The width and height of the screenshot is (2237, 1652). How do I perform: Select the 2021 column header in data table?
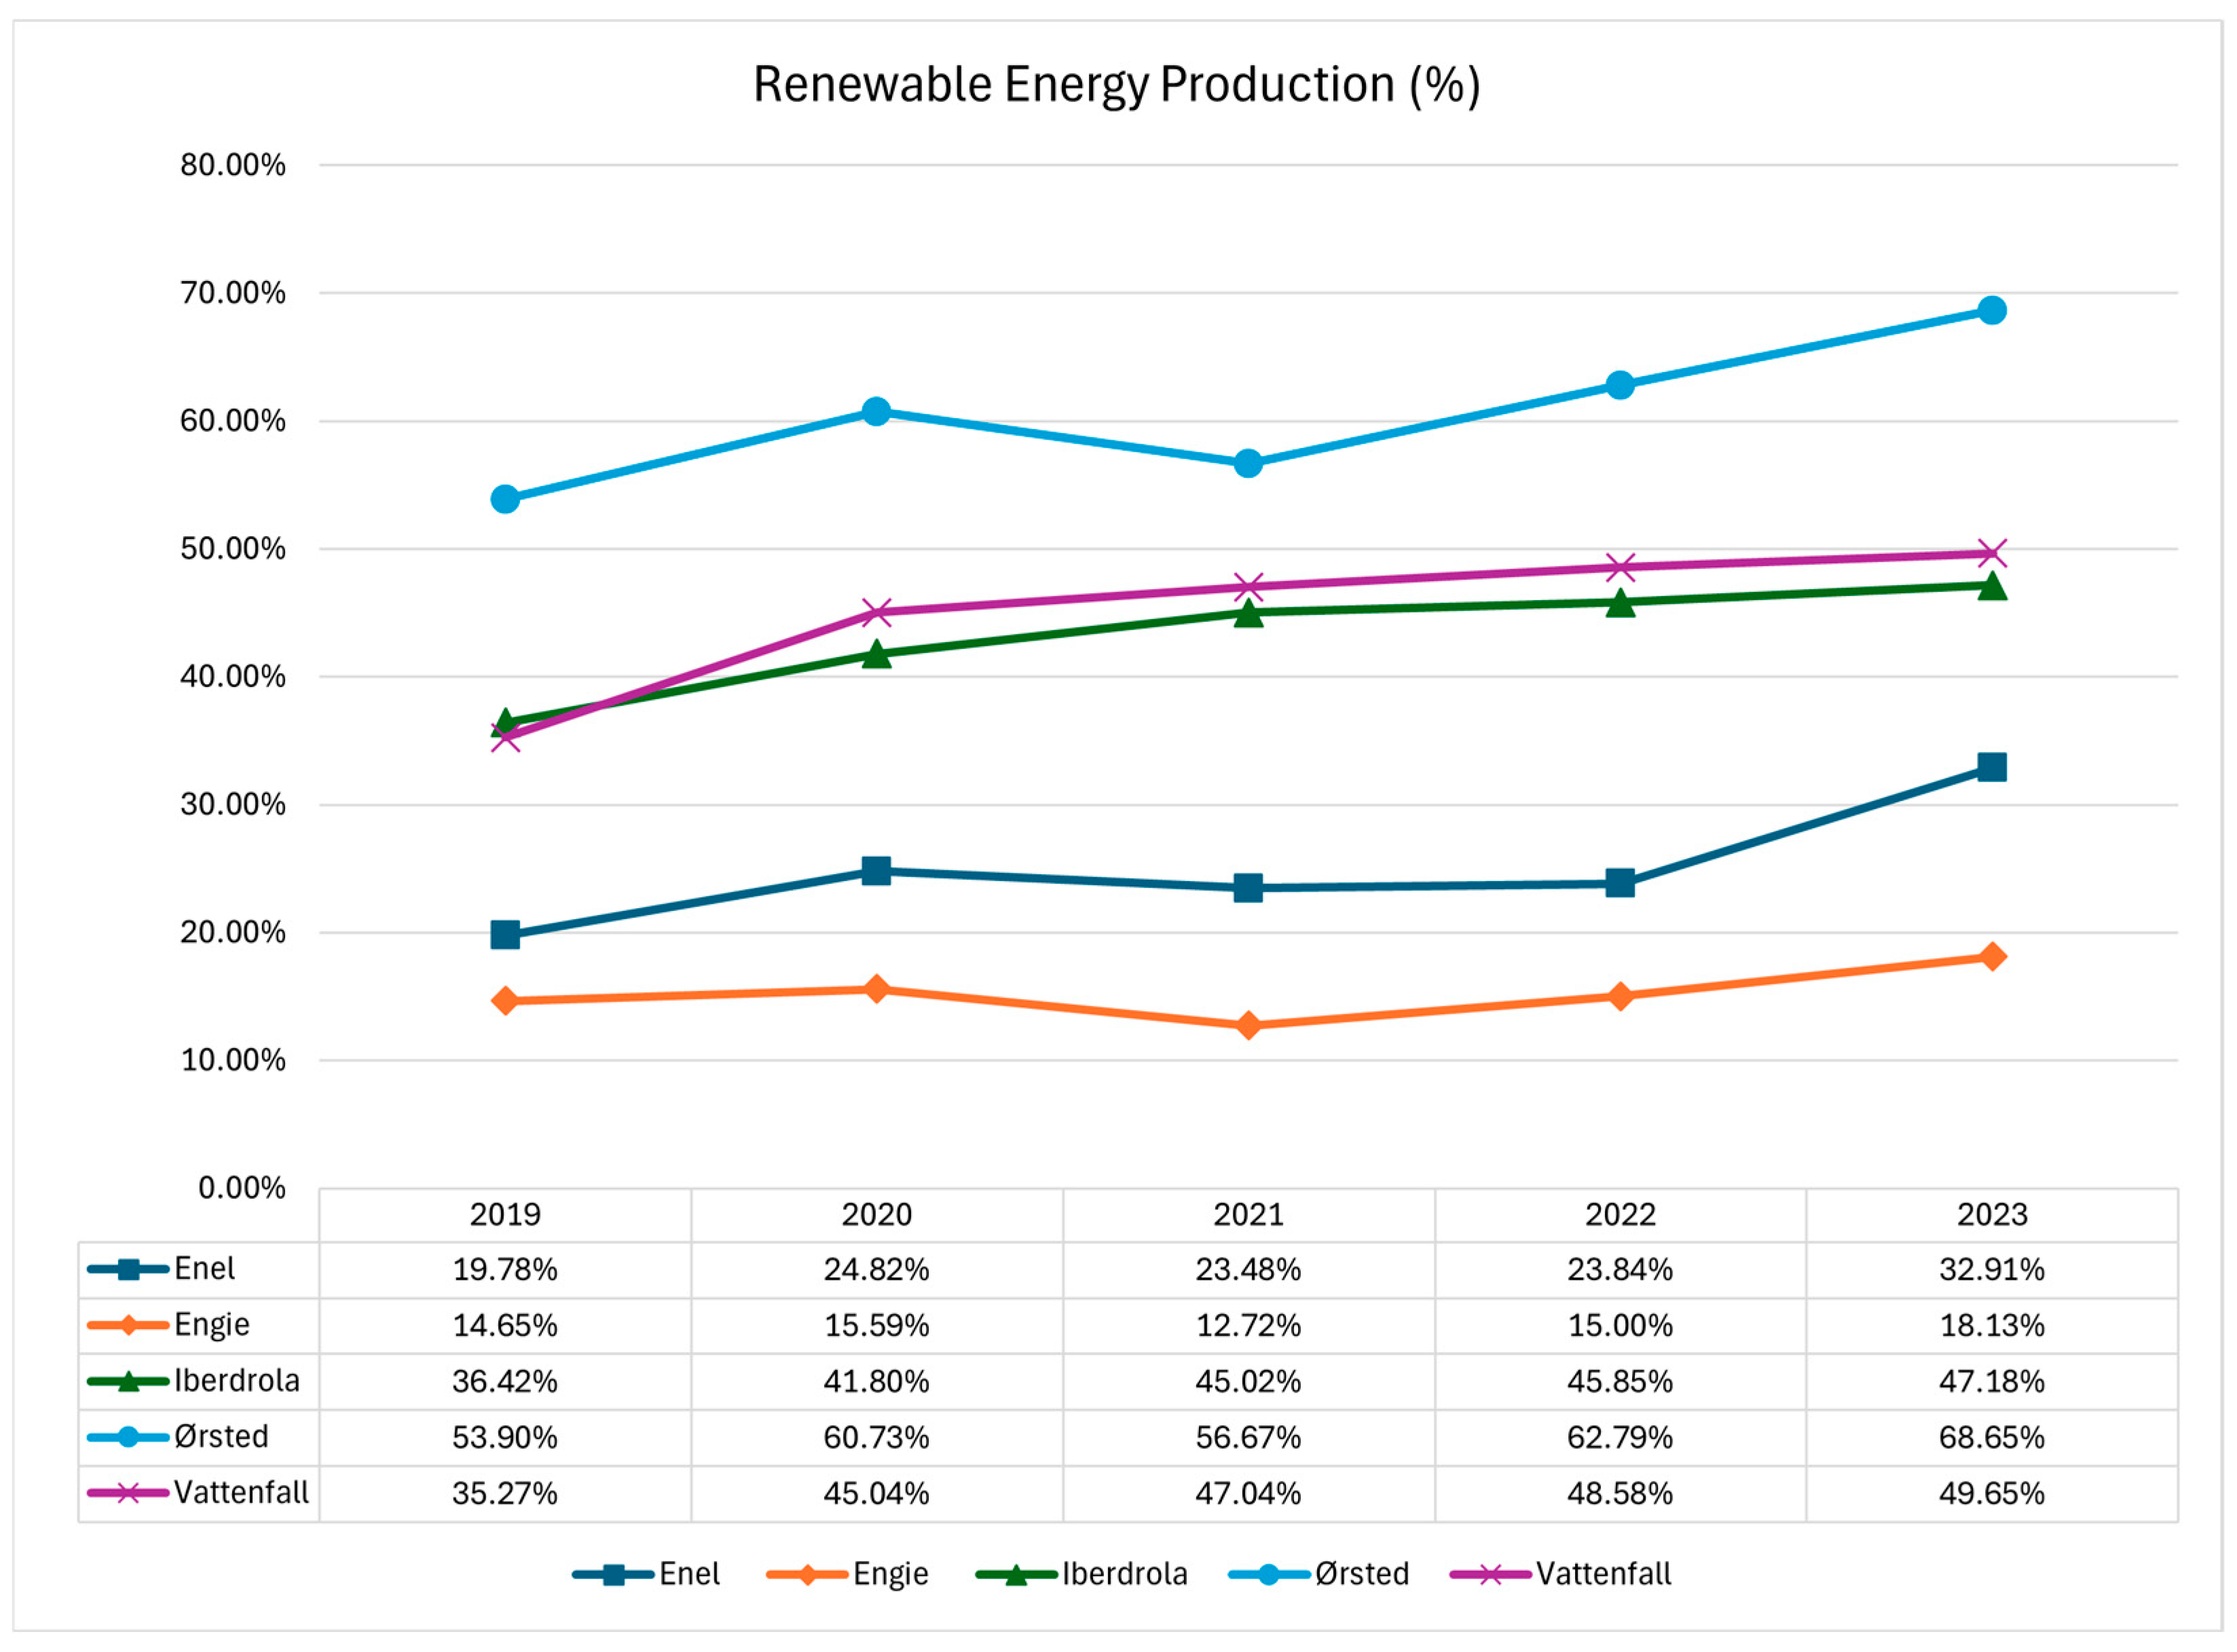tap(1248, 1214)
